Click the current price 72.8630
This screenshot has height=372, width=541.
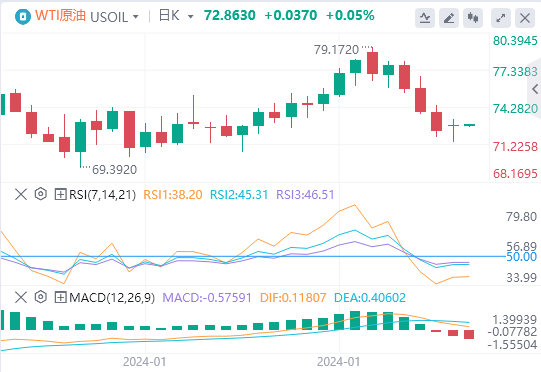pos(229,16)
